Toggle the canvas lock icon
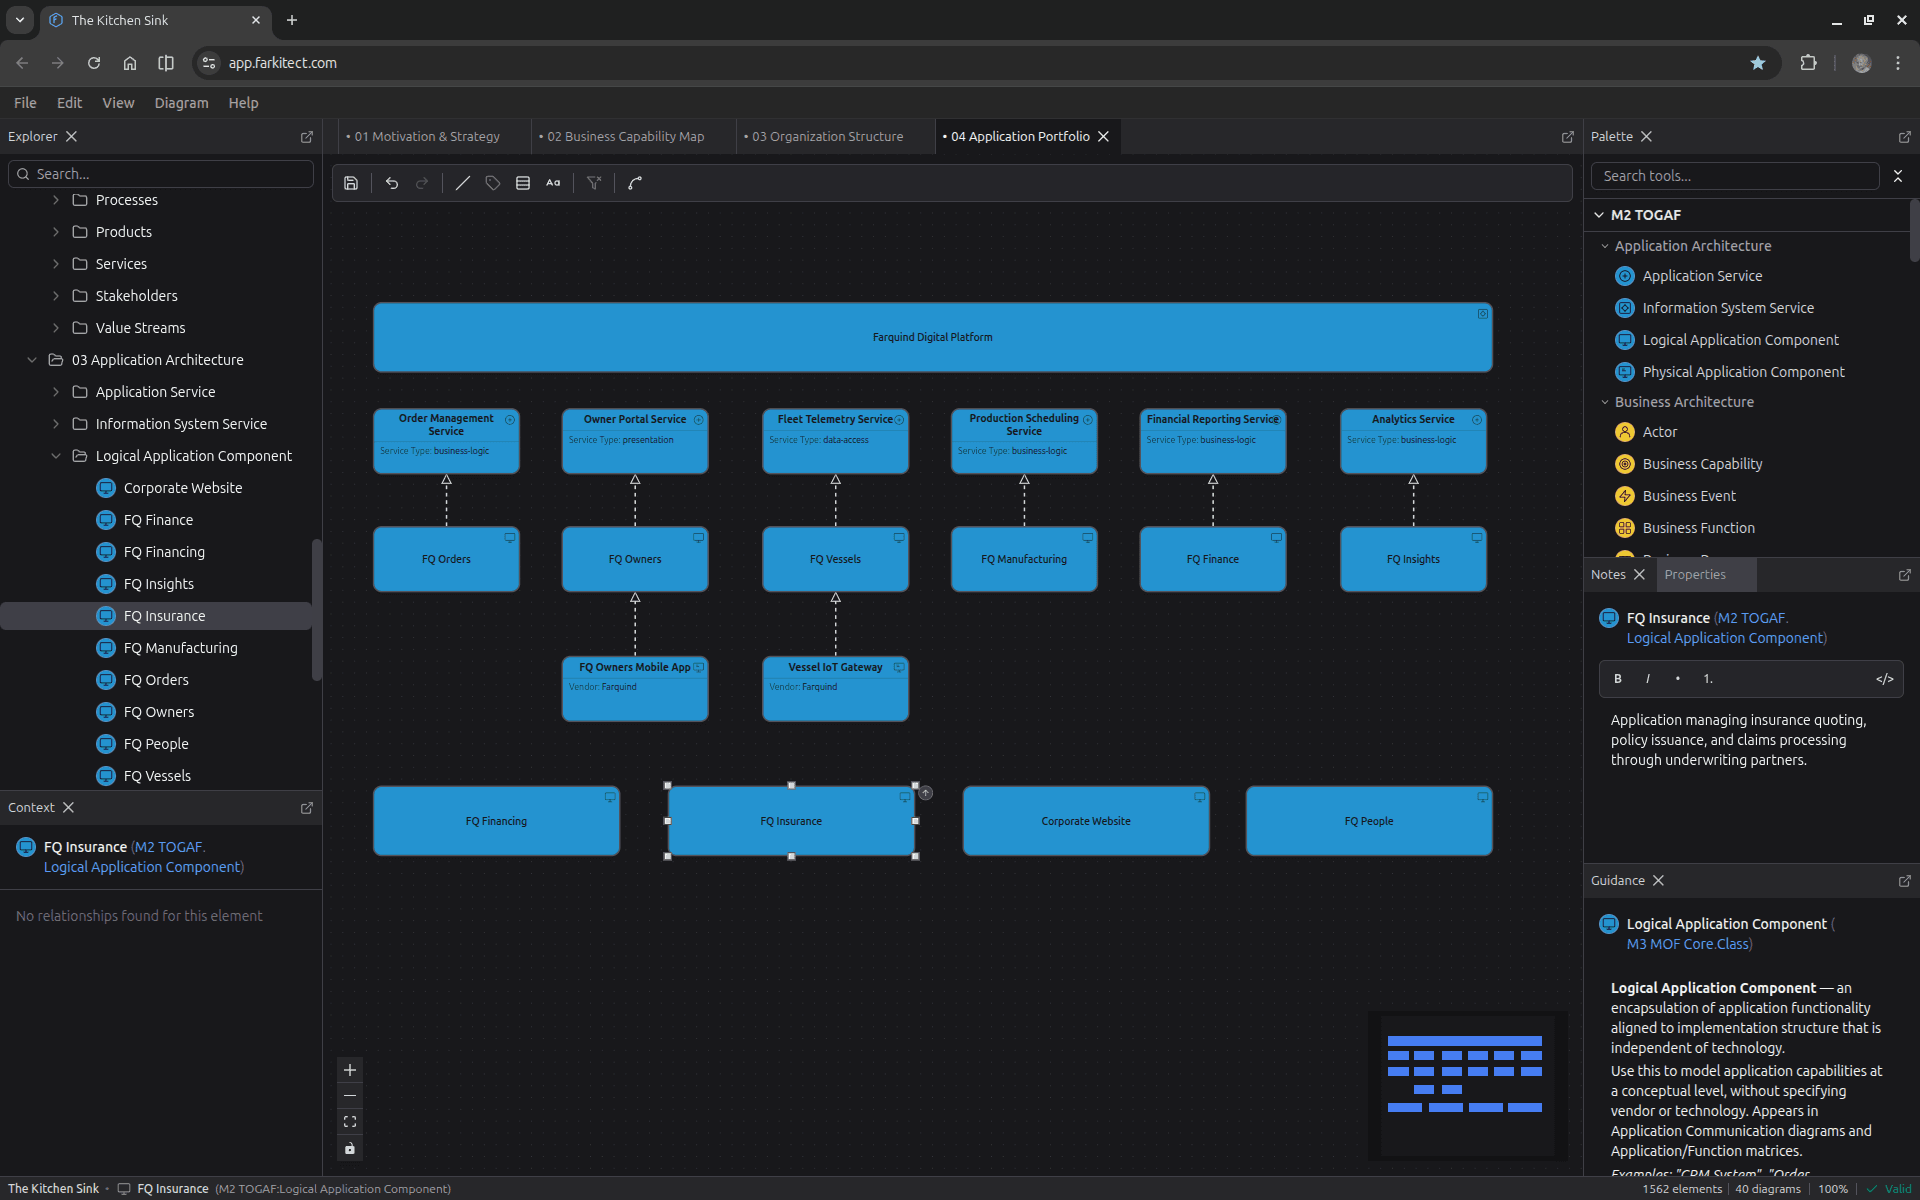Image resolution: width=1920 pixels, height=1200 pixels. tap(350, 1148)
